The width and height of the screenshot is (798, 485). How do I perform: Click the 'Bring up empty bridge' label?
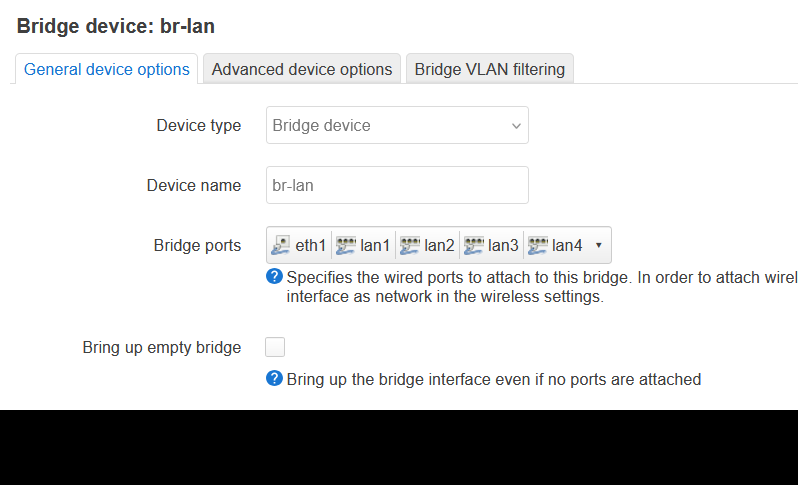click(162, 348)
